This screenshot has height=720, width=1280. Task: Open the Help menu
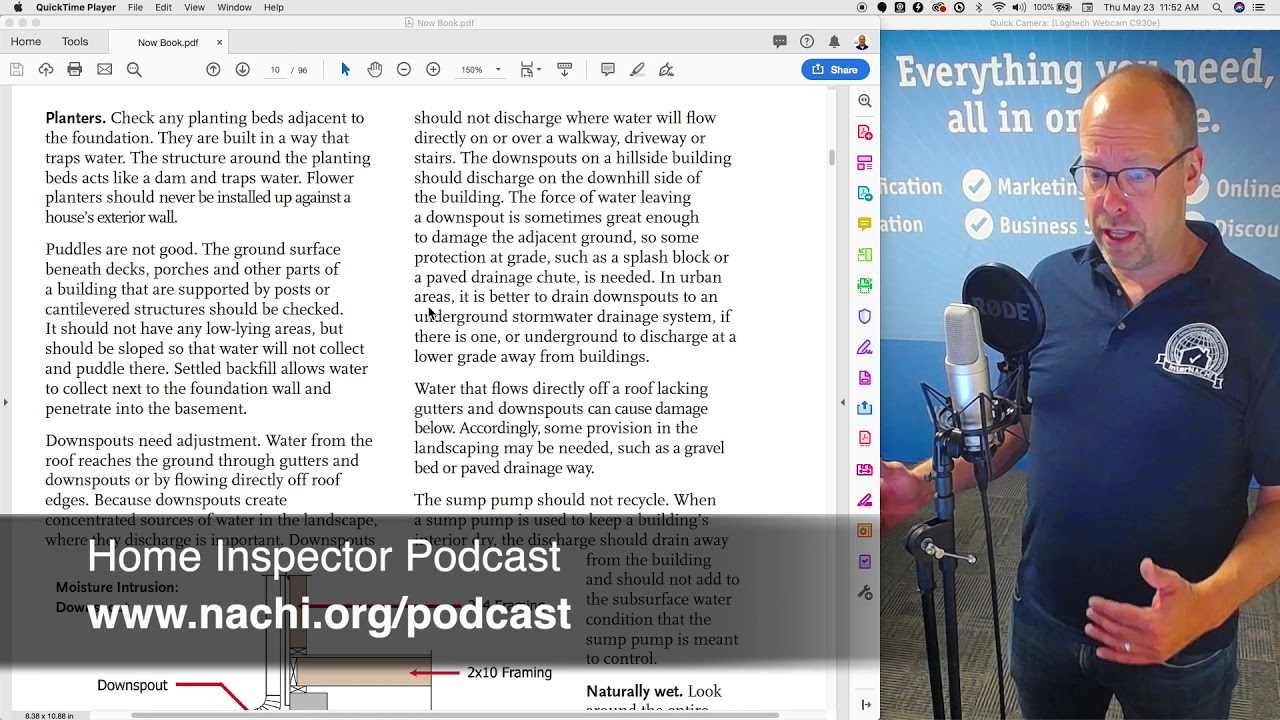click(x=273, y=7)
